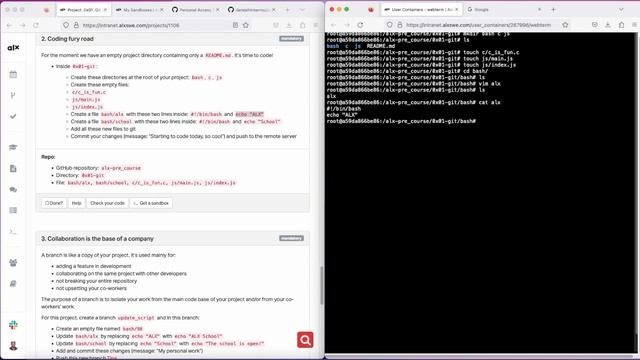Open the Slack icon in ALX sidebar

pyautogui.click(x=13, y=325)
